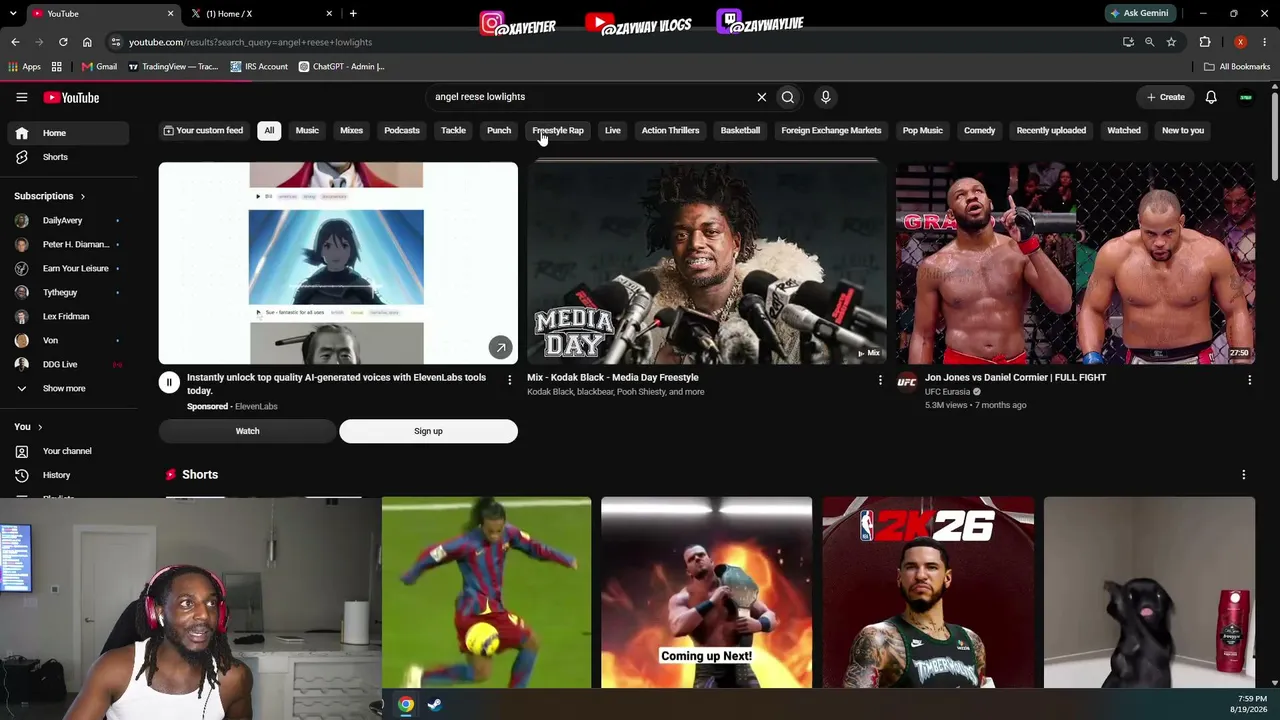Image resolution: width=1280 pixels, height=720 pixels.
Task: Open the Apps bookmark shortcut
Action: pyautogui.click(x=24, y=67)
